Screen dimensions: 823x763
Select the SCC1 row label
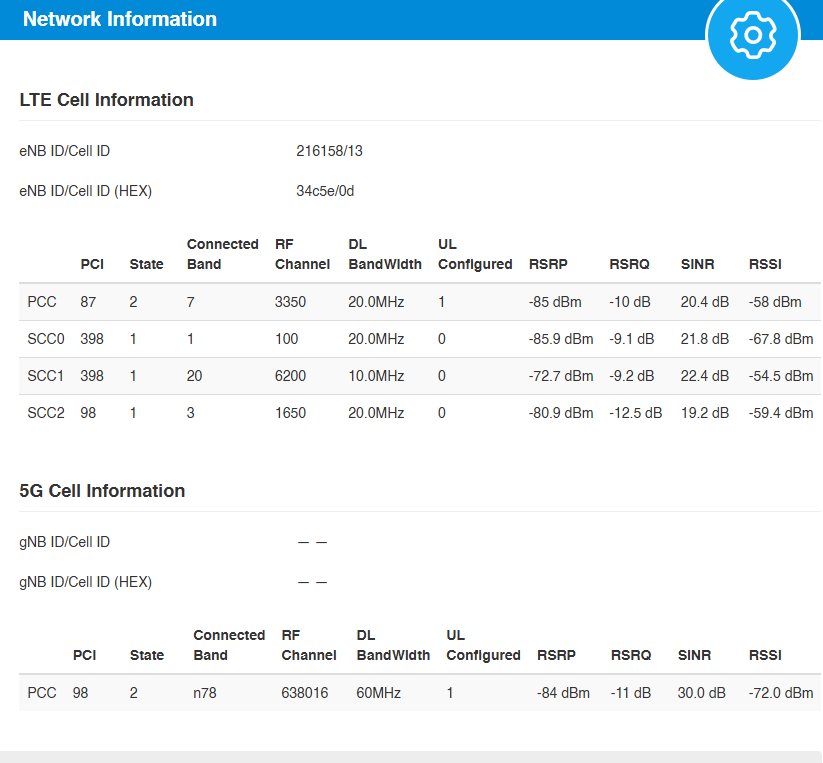click(x=46, y=376)
